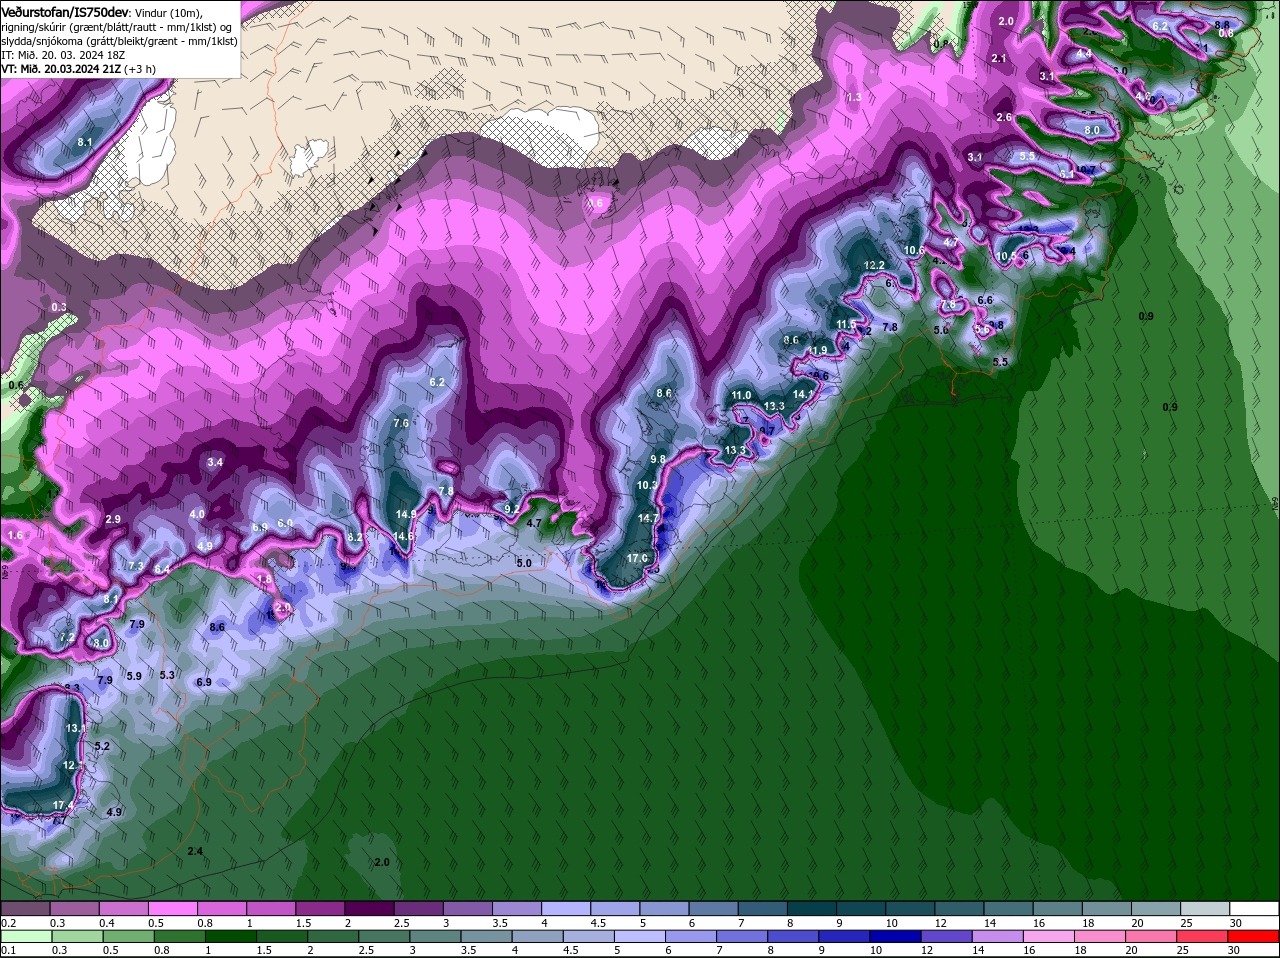Image resolution: width=1280 pixels, height=958 pixels.
Task: Click the '5.9' precipitation value on the map
Action: pyautogui.click(x=134, y=675)
